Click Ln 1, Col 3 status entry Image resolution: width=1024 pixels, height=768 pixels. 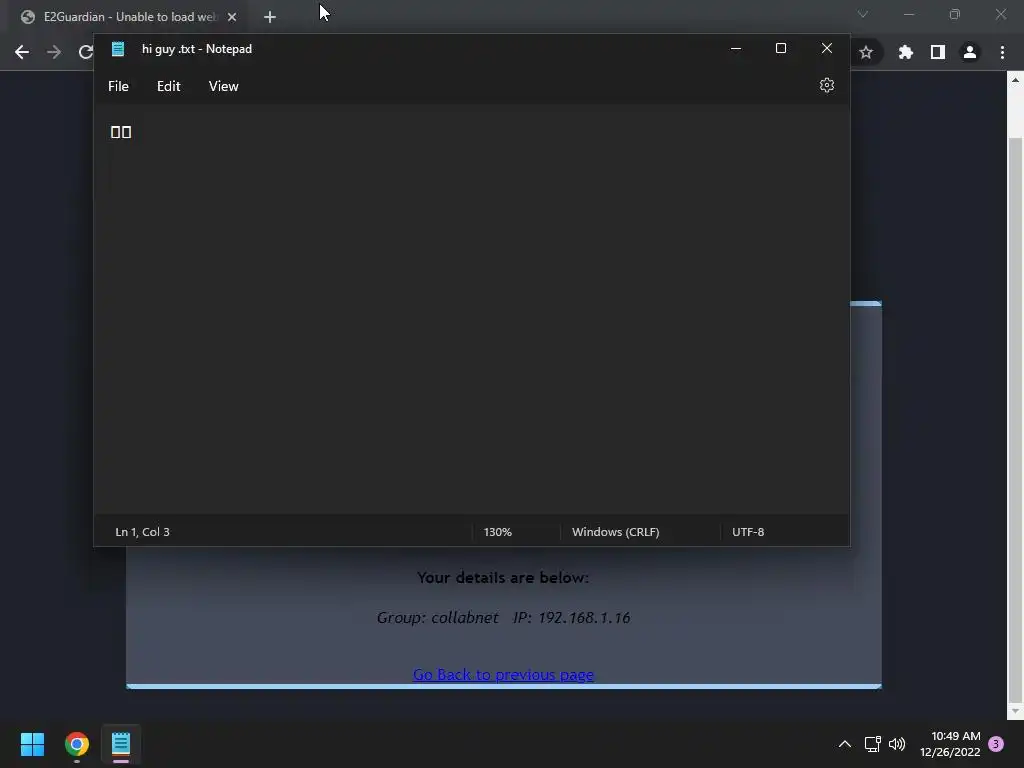tap(142, 532)
